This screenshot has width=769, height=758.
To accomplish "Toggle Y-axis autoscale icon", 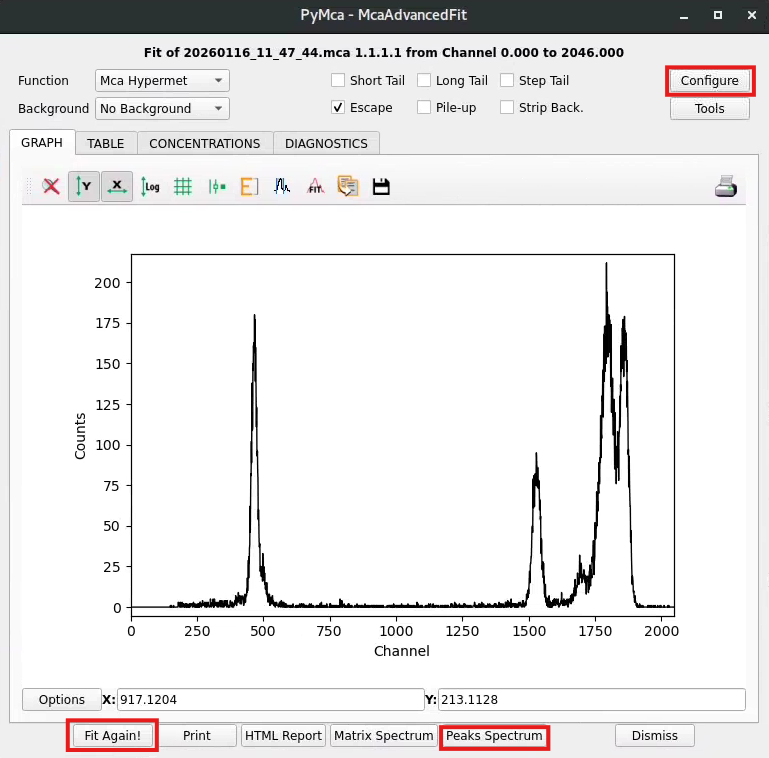I will click(x=84, y=187).
